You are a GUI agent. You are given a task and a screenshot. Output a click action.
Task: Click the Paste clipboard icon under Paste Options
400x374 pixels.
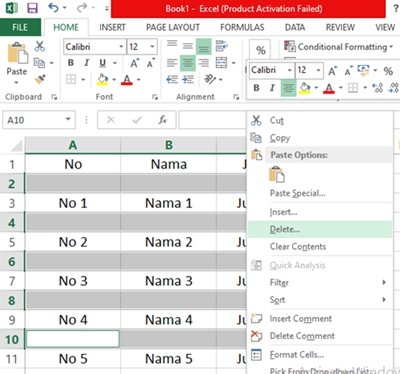pos(277,174)
